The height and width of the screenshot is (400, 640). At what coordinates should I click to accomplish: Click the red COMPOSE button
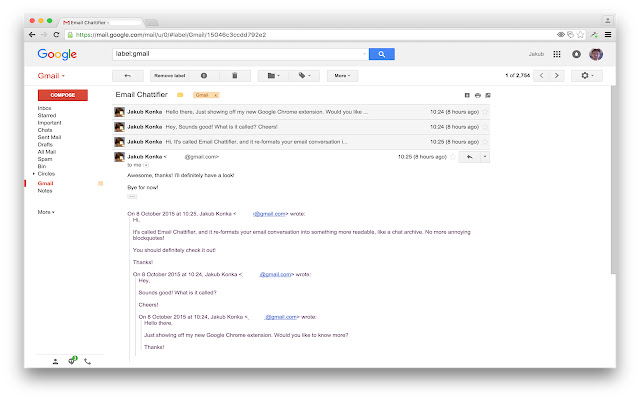(63, 95)
